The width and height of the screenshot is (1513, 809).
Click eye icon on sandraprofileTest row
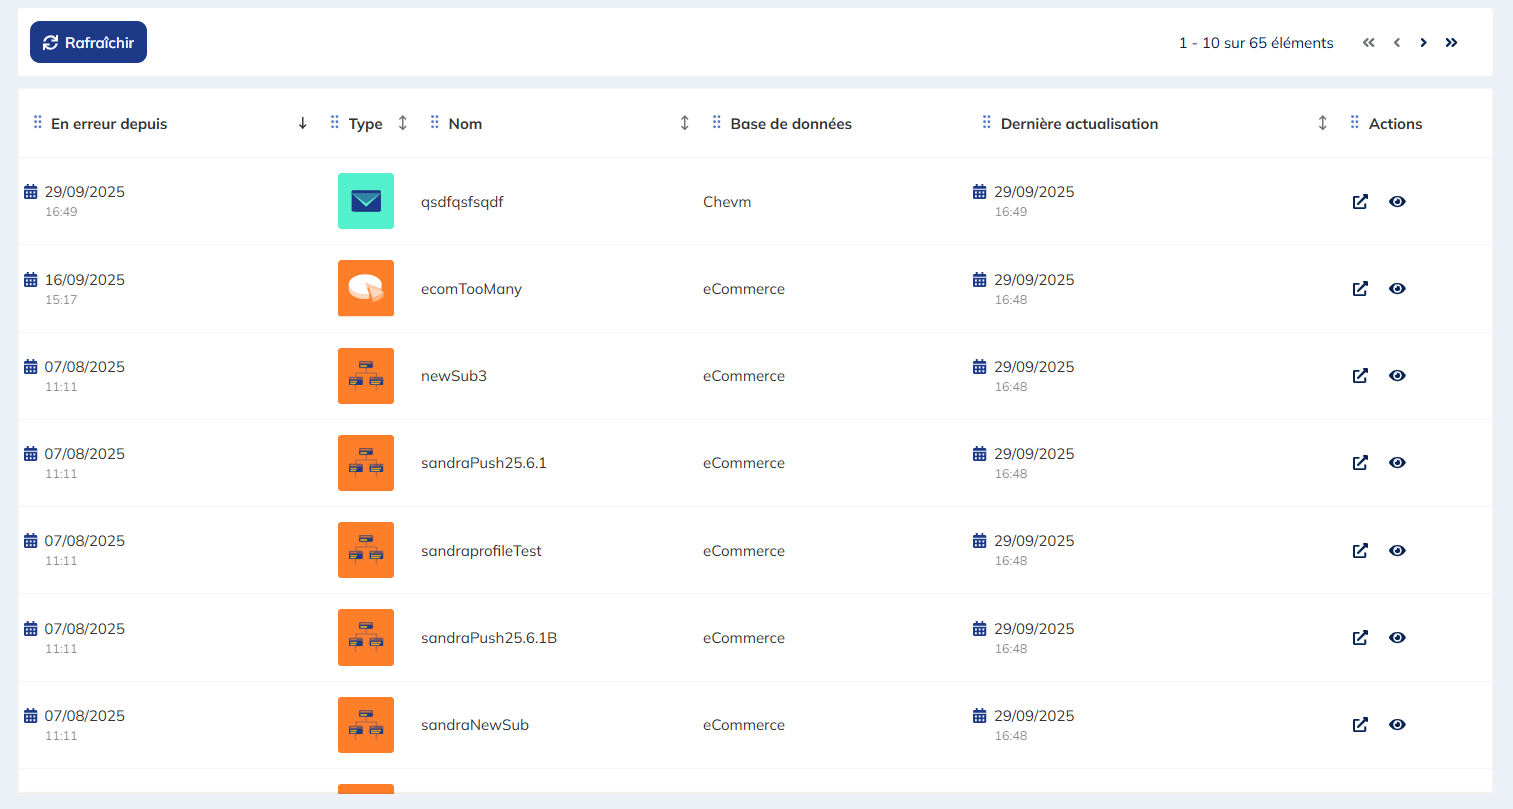1397,550
